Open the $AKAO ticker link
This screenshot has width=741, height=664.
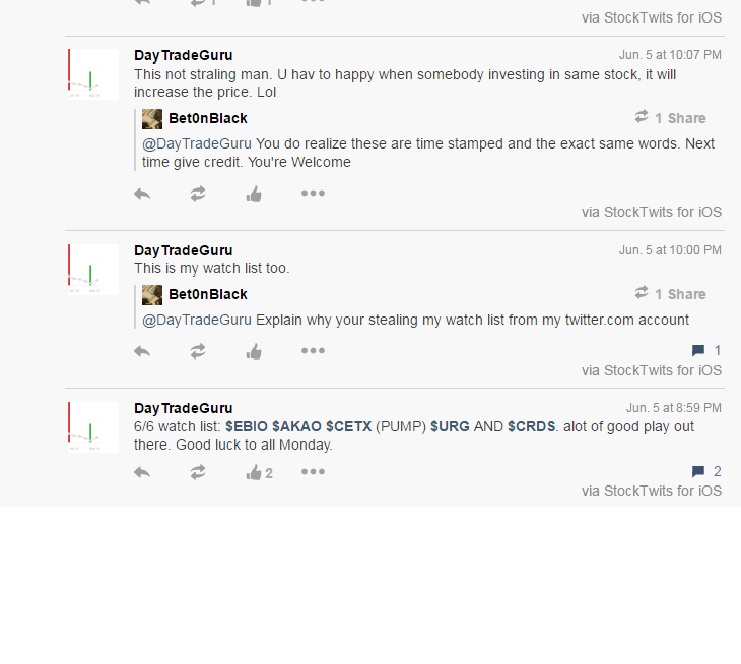click(x=297, y=426)
